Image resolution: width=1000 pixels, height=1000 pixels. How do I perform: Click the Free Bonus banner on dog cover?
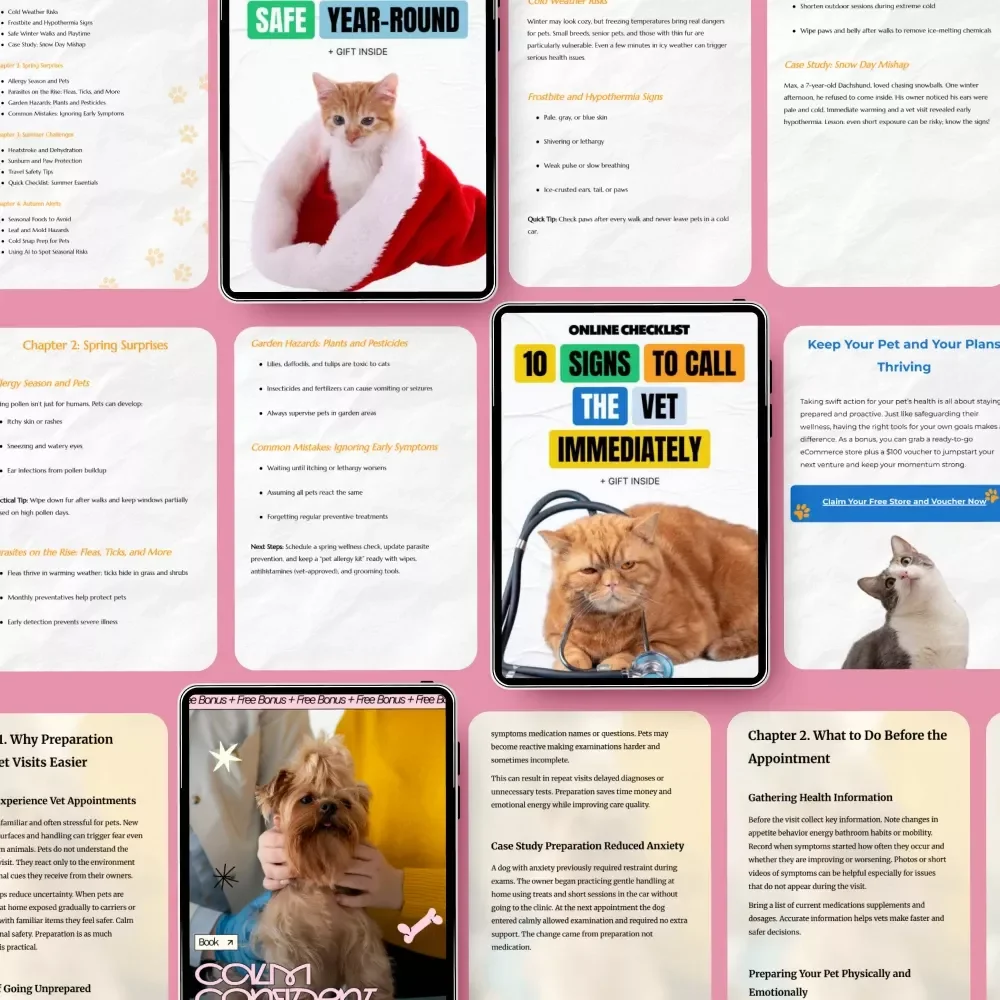tap(318, 700)
